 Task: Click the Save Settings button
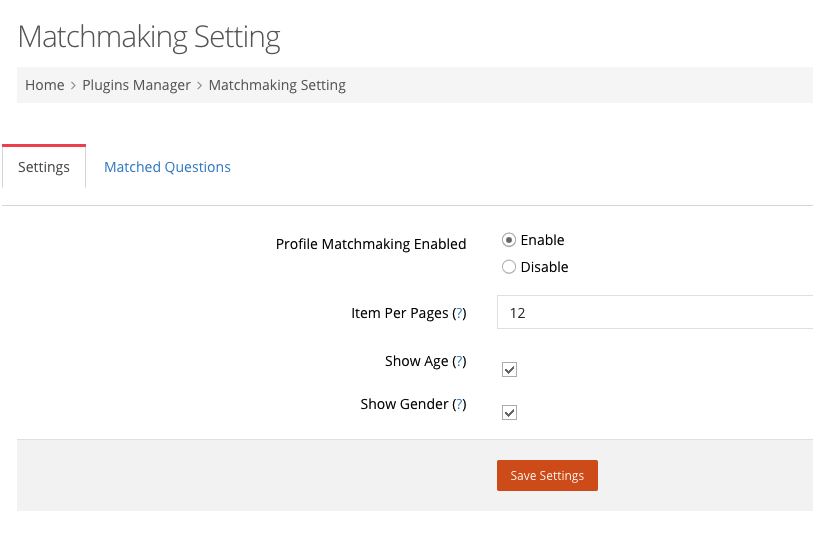click(x=547, y=475)
